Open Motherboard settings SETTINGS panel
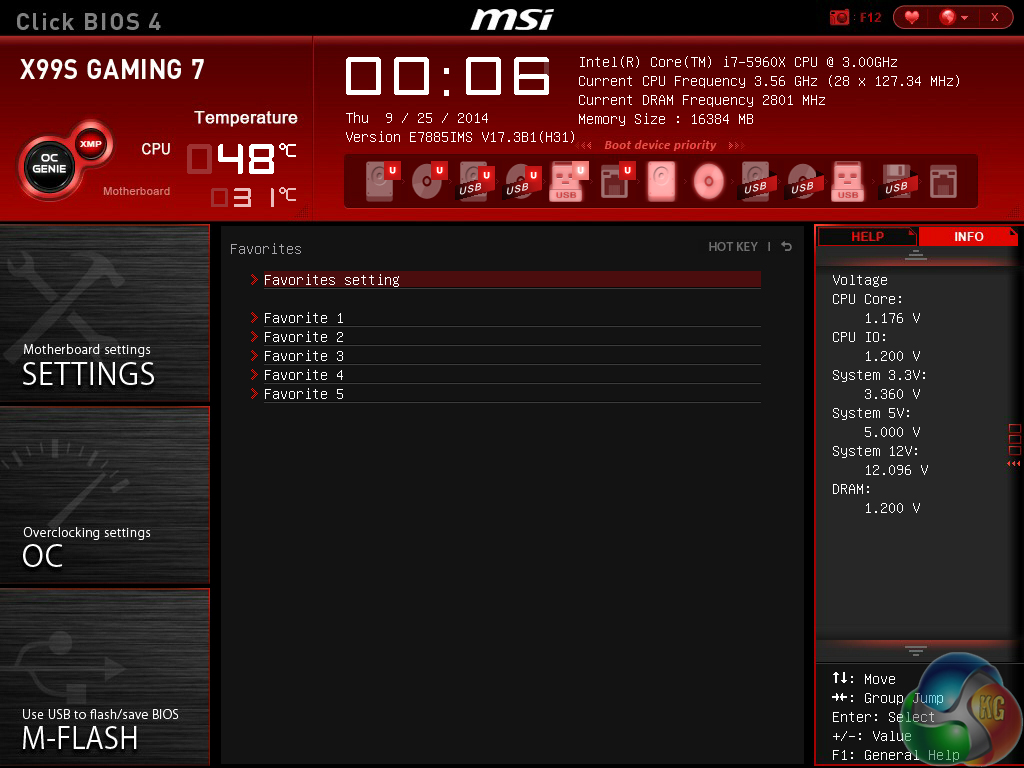Screen dimensions: 1024x768 (104, 313)
